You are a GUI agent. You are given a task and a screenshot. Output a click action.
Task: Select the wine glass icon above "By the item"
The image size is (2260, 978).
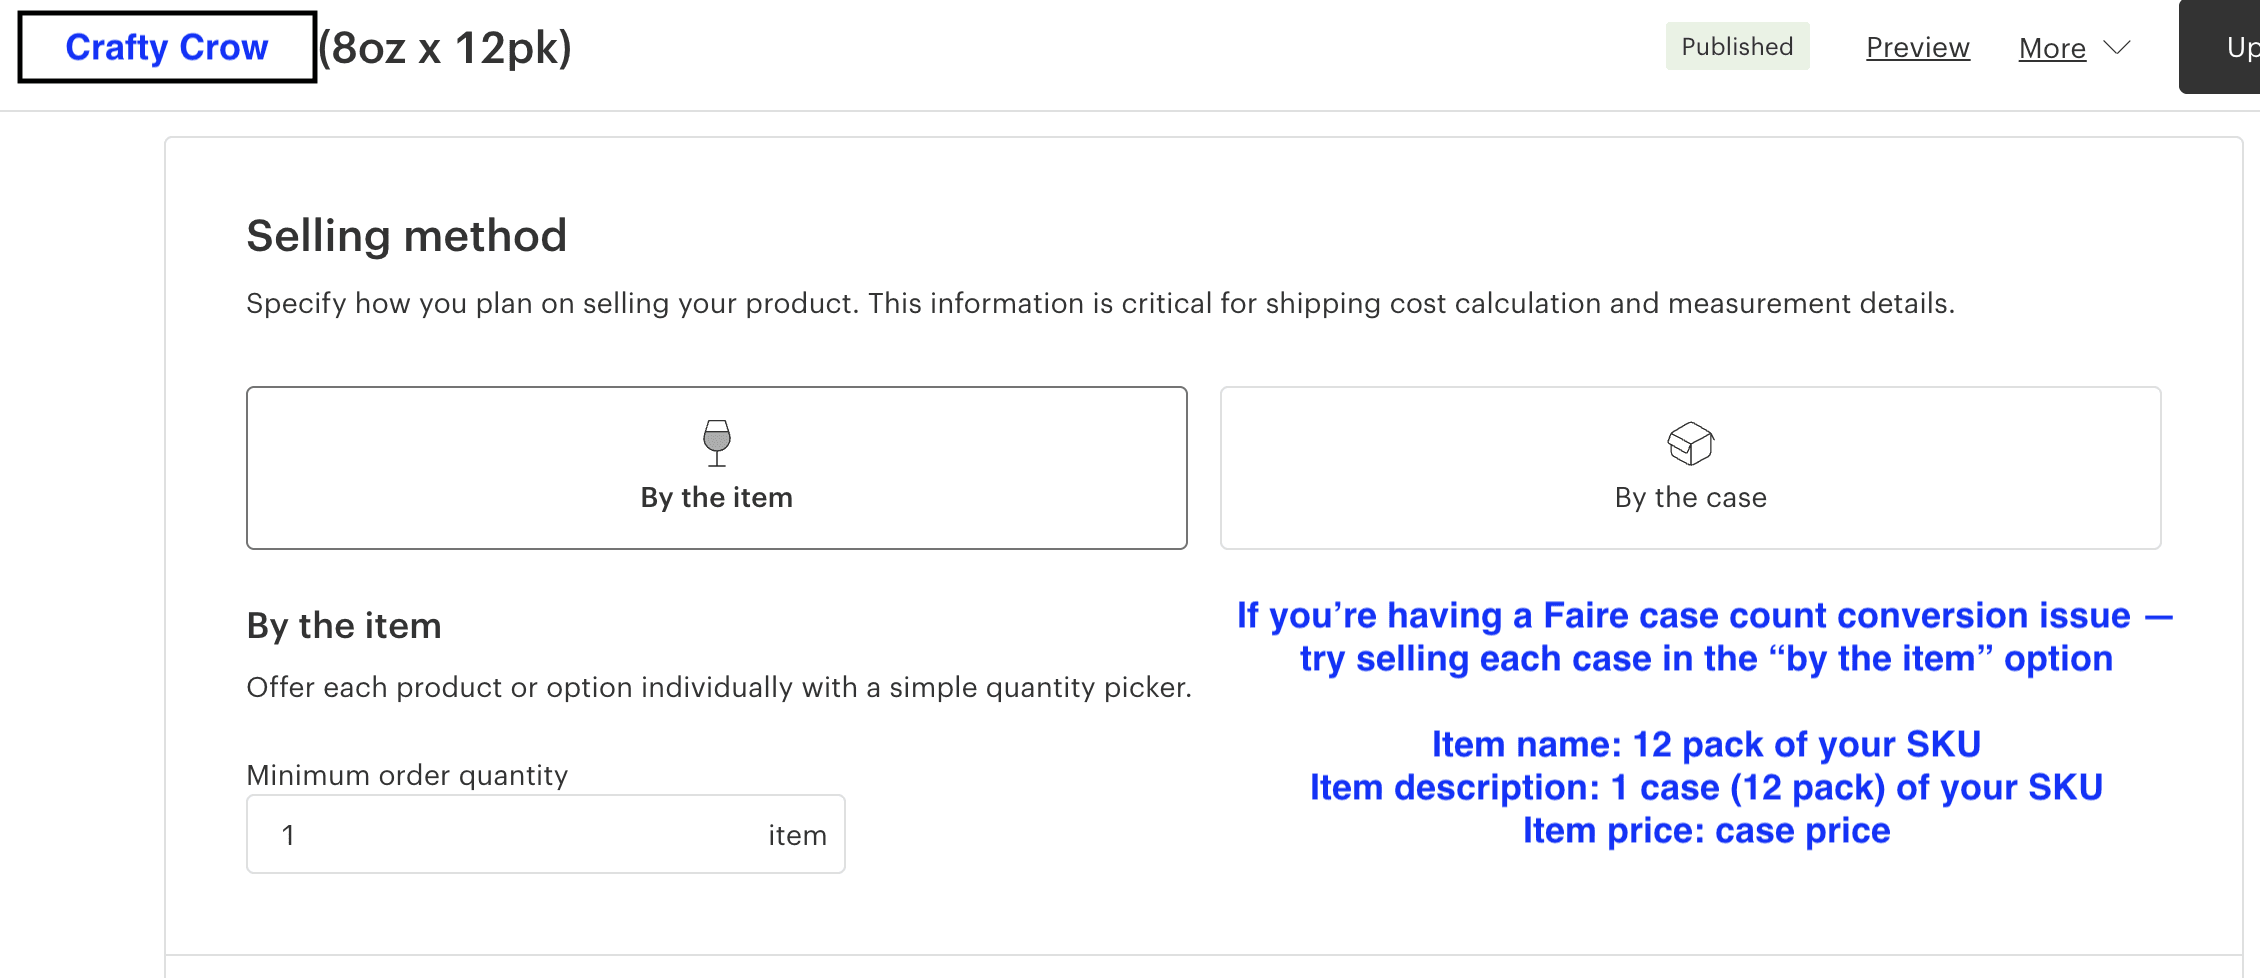(x=715, y=444)
